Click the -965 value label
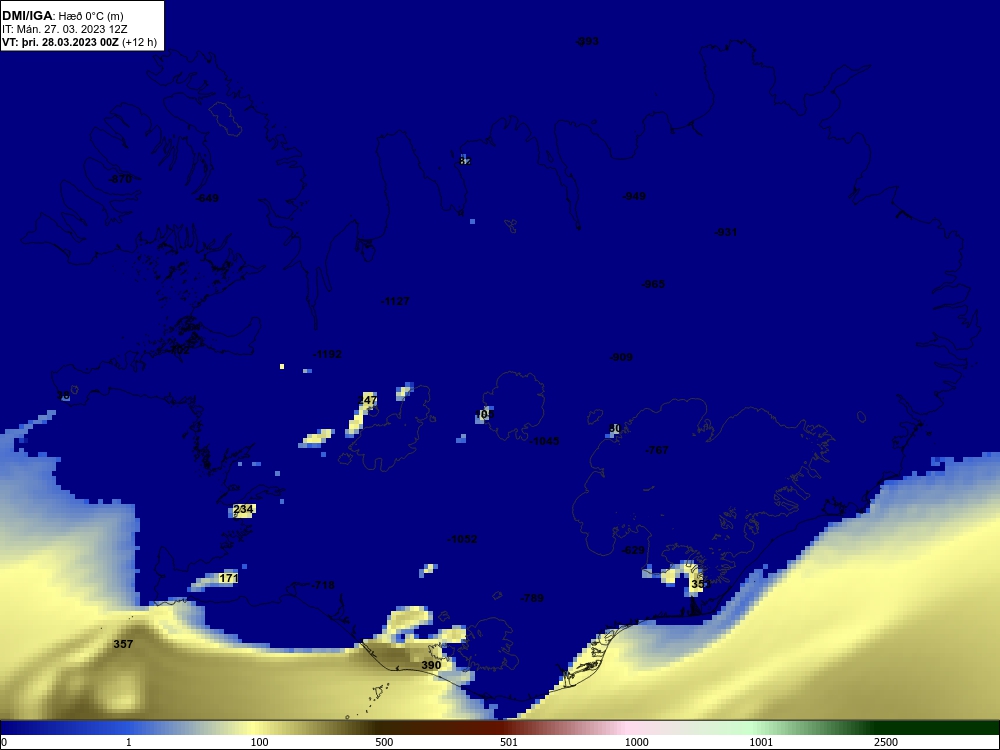This screenshot has width=1000, height=750. (653, 284)
